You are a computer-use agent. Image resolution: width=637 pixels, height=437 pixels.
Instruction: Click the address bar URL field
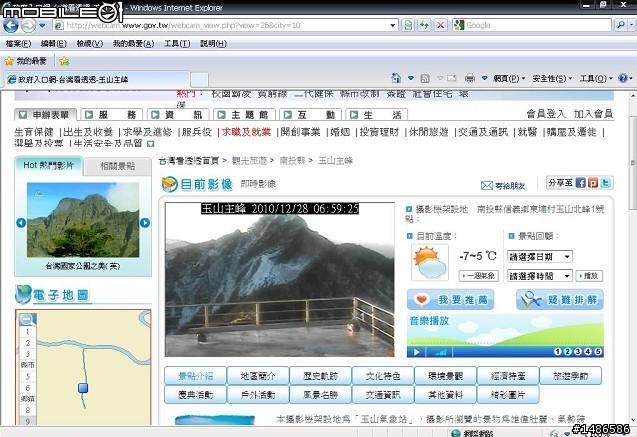tap(221, 25)
